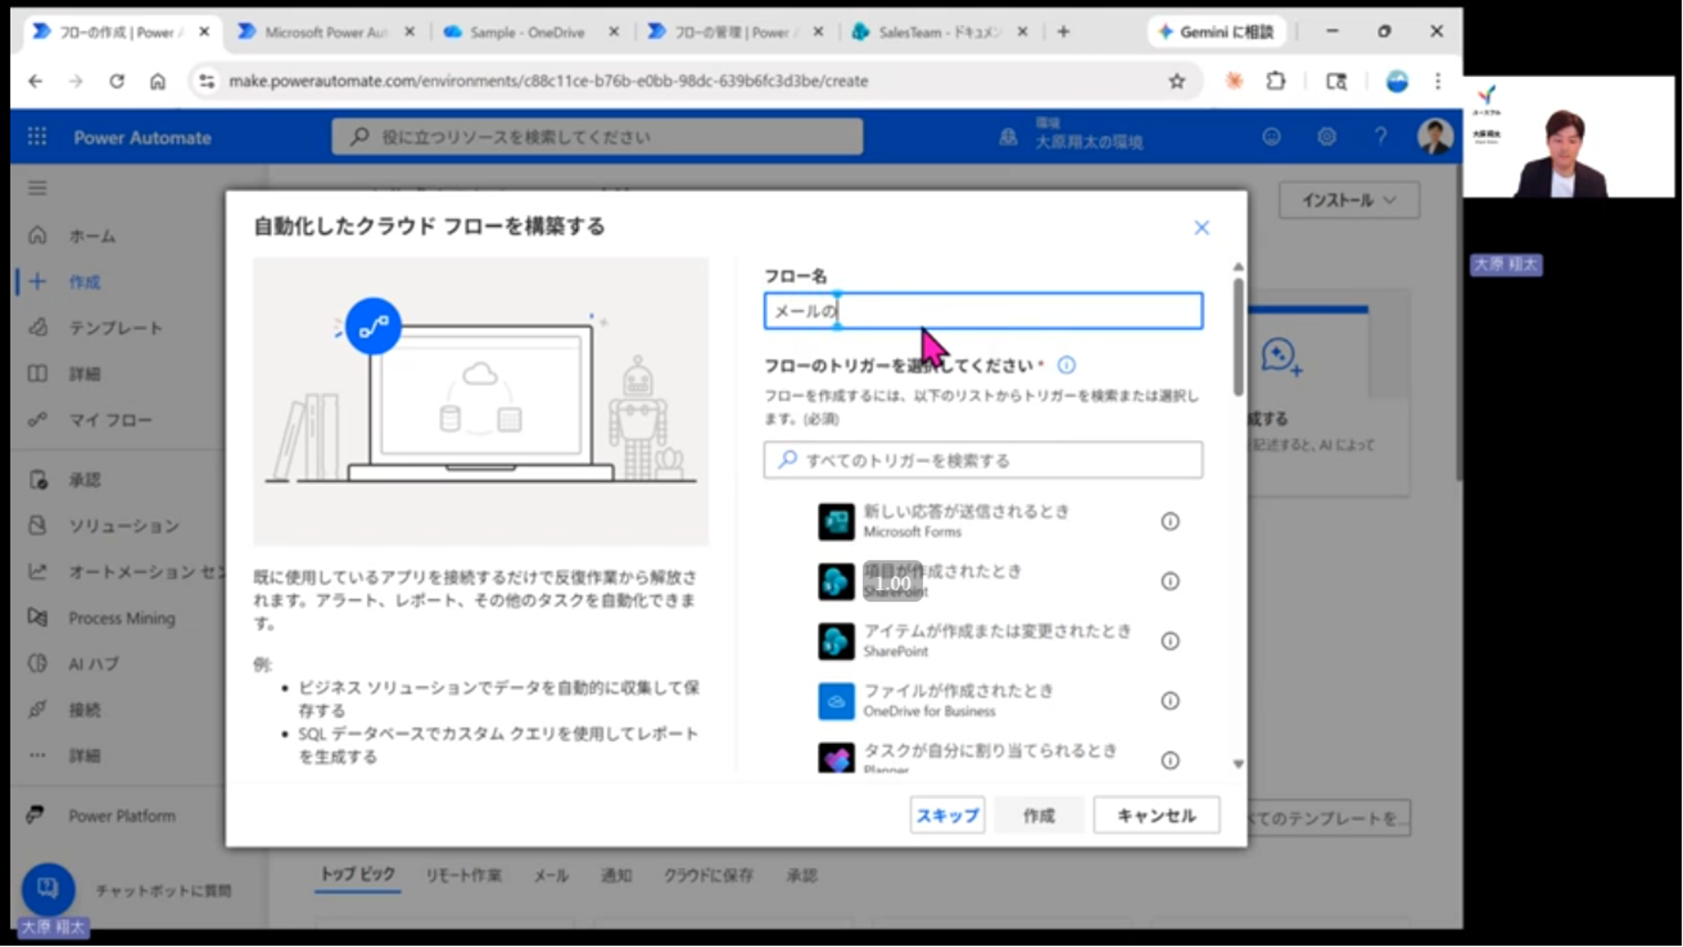Click the オートメーション センター sidebar icon
1683x947 pixels.
37,572
